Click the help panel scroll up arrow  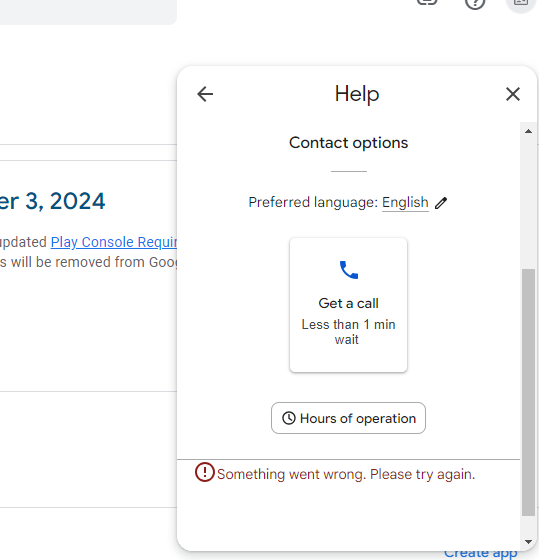[x=528, y=131]
